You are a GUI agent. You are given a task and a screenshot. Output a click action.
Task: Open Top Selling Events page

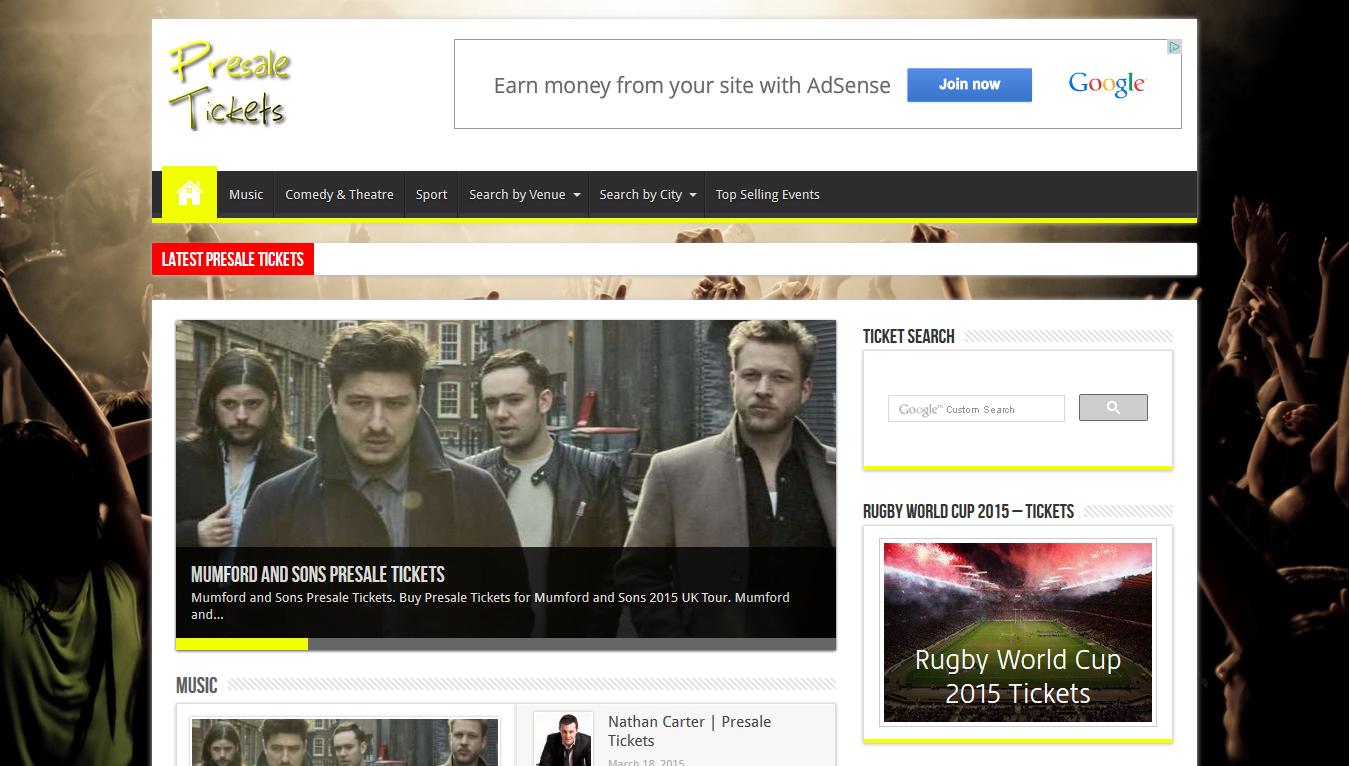[x=767, y=195]
